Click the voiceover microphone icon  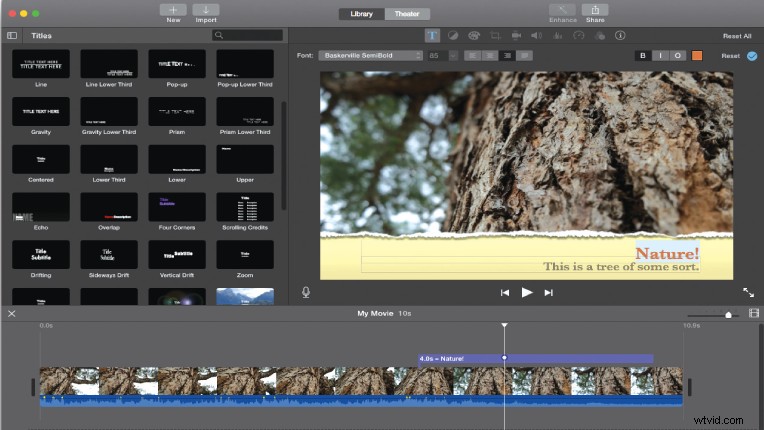[x=306, y=292]
